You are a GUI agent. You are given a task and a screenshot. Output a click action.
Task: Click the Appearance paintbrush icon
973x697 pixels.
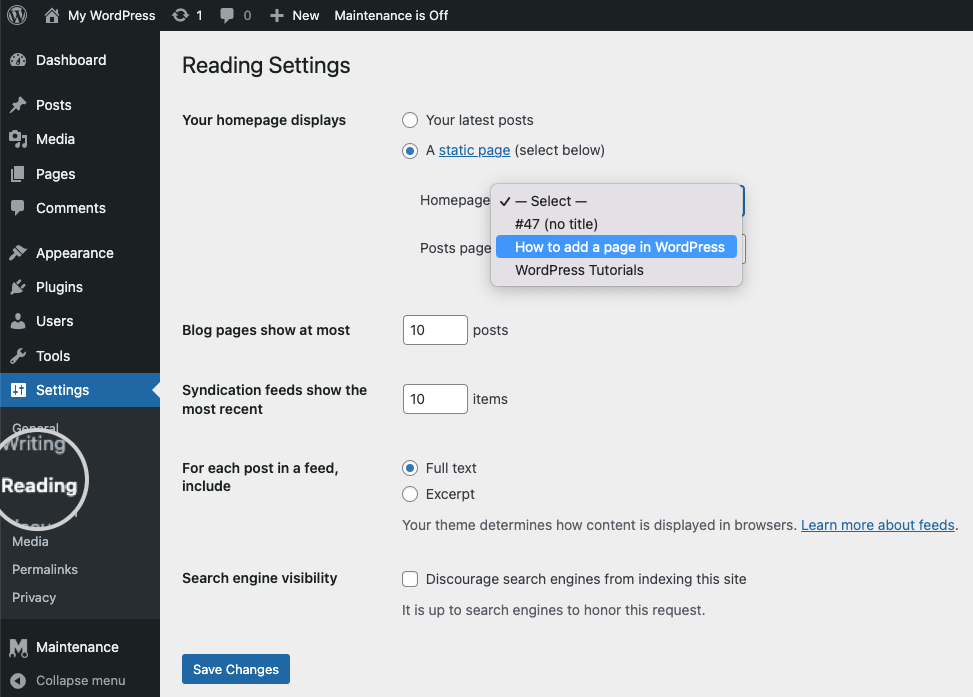18,253
